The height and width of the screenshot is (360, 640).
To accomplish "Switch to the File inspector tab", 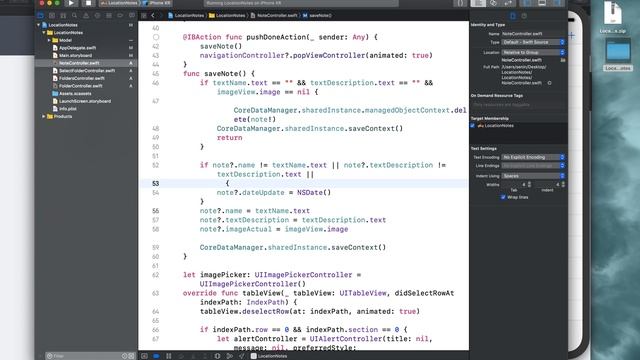I will tap(513, 16).
